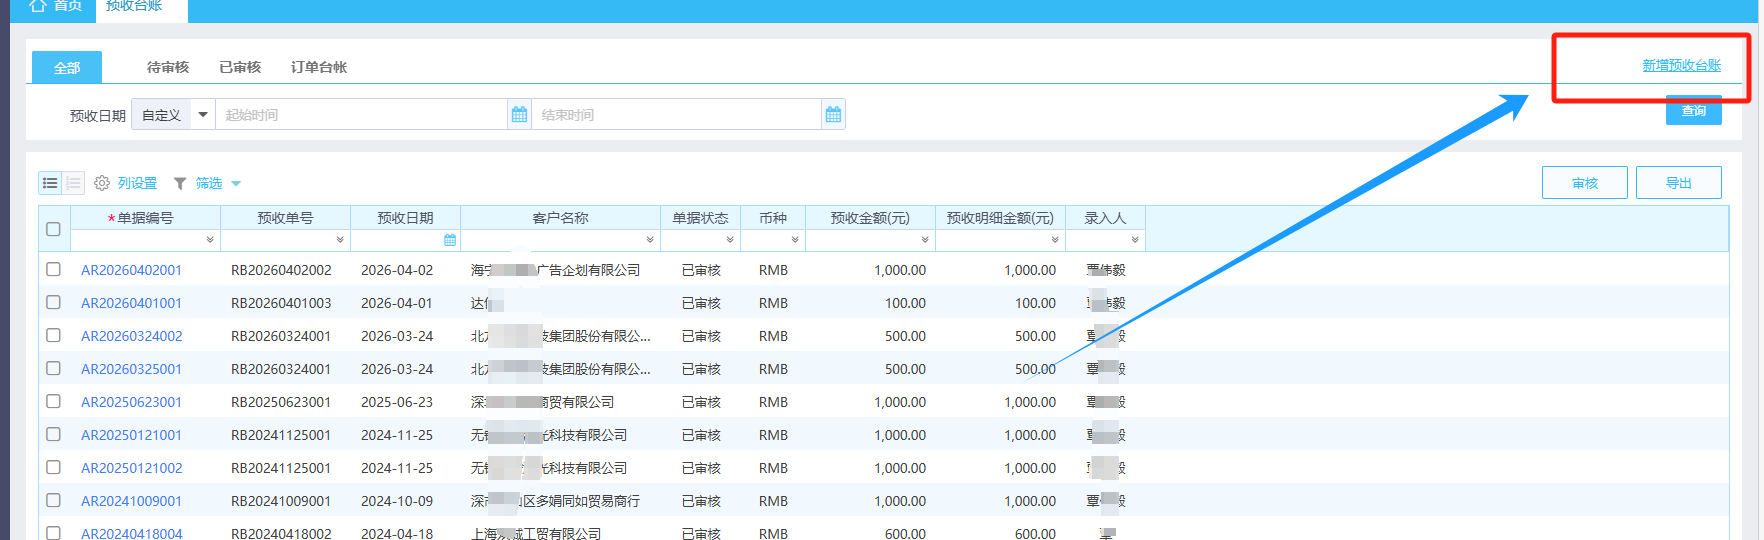Click the 查询 button
The width and height of the screenshot is (1764, 540).
pos(1694,110)
